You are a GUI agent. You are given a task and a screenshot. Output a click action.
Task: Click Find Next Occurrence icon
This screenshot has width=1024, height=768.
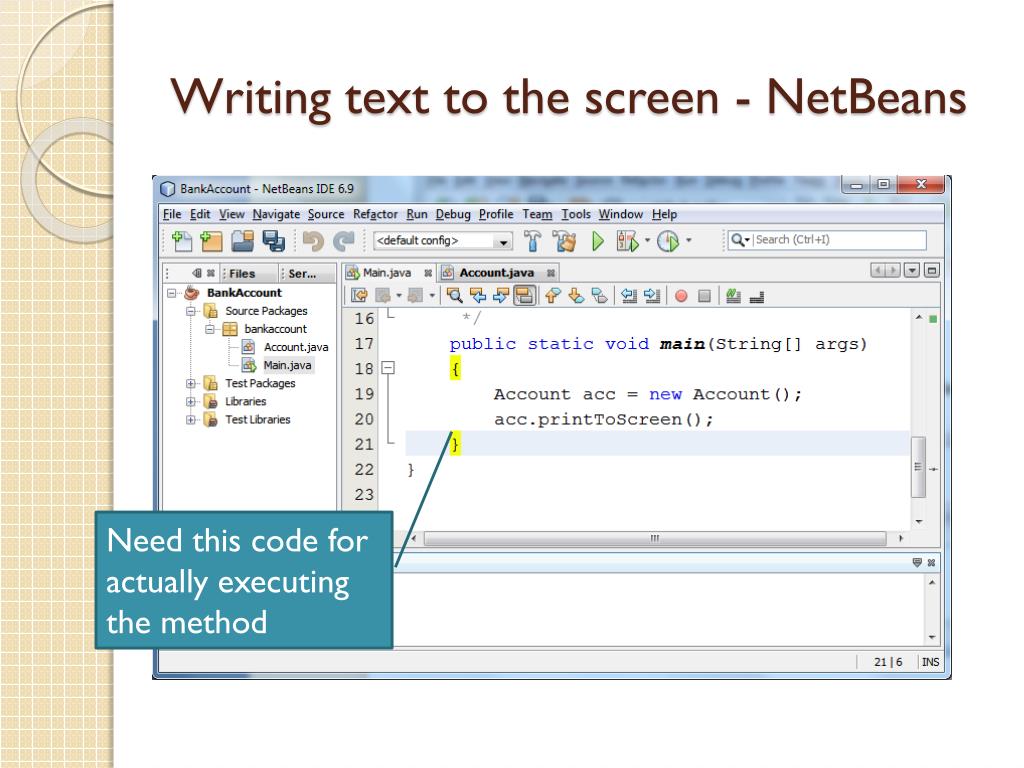(501, 296)
